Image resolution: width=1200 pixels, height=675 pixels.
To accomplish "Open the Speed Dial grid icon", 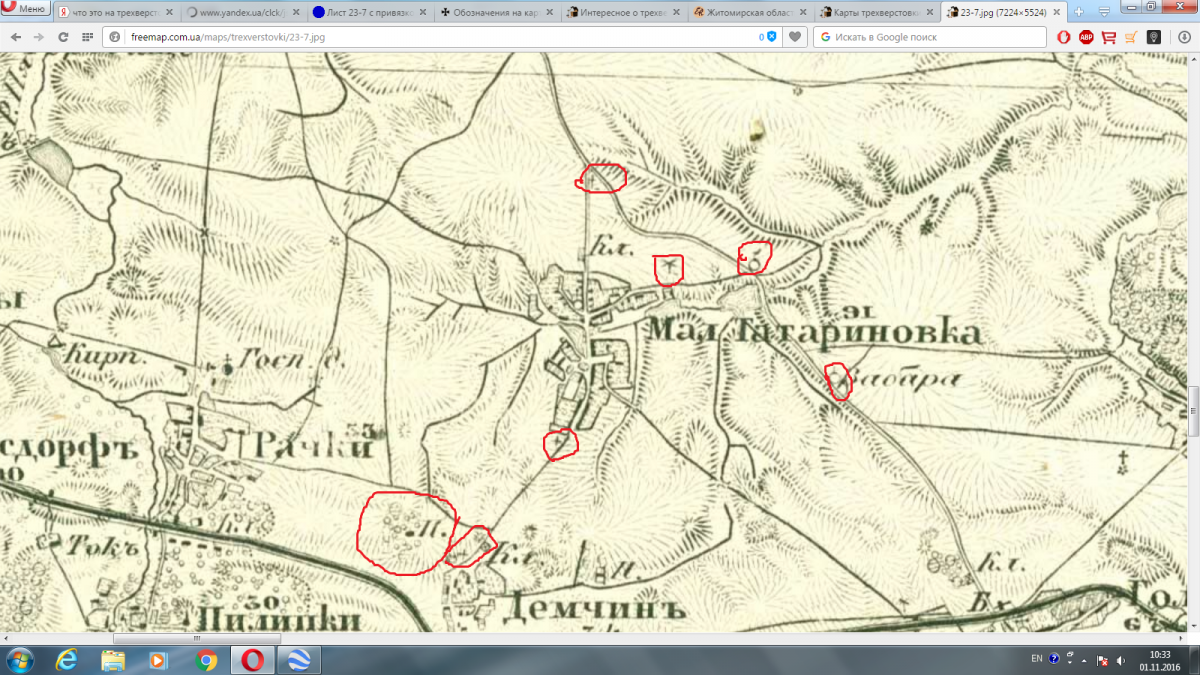I will (x=87, y=37).
